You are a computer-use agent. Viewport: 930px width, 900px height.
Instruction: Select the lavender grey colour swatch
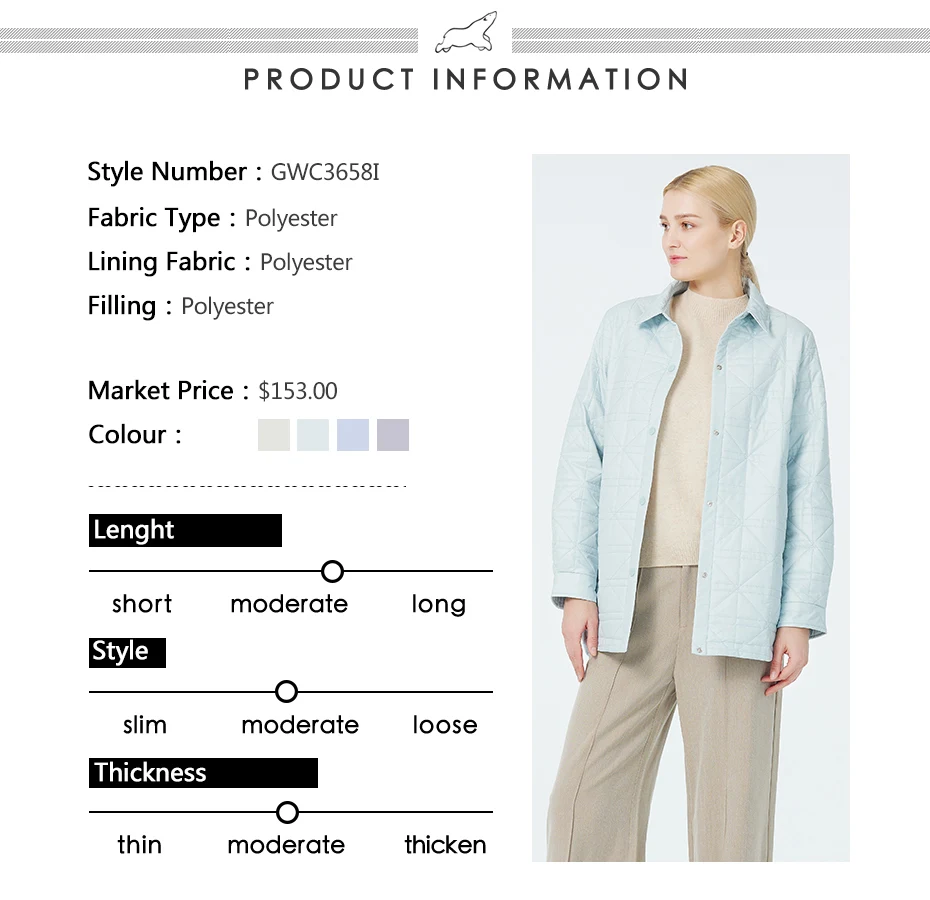coord(393,435)
